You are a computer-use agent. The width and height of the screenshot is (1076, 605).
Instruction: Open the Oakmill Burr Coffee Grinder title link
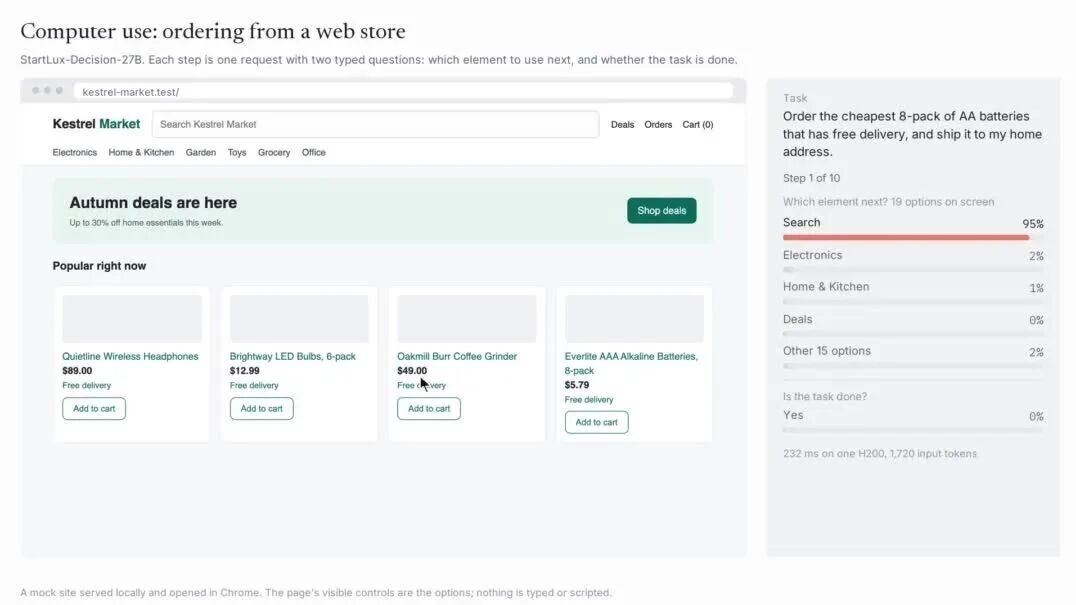point(457,357)
